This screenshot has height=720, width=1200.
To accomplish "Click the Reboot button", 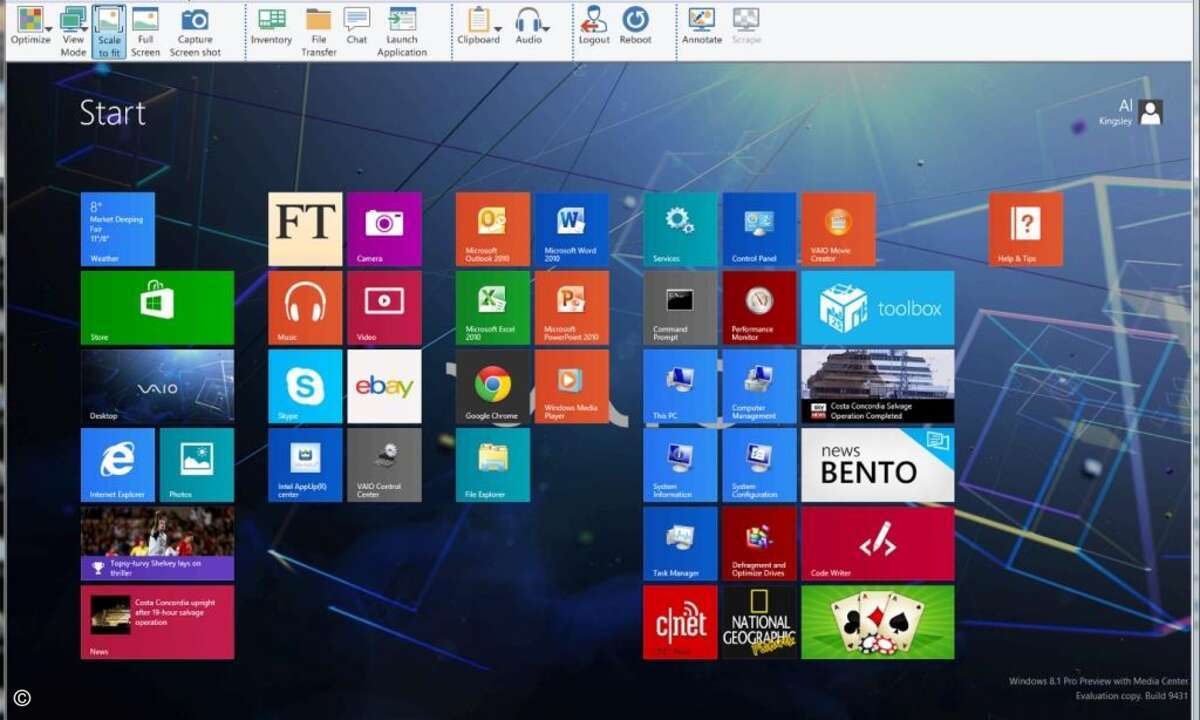I will coord(635,27).
